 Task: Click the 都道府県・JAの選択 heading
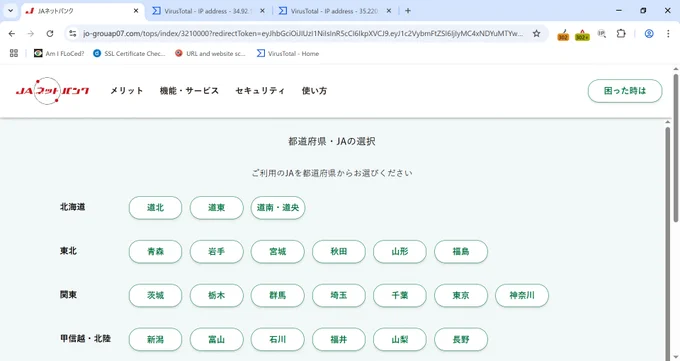(332, 141)
